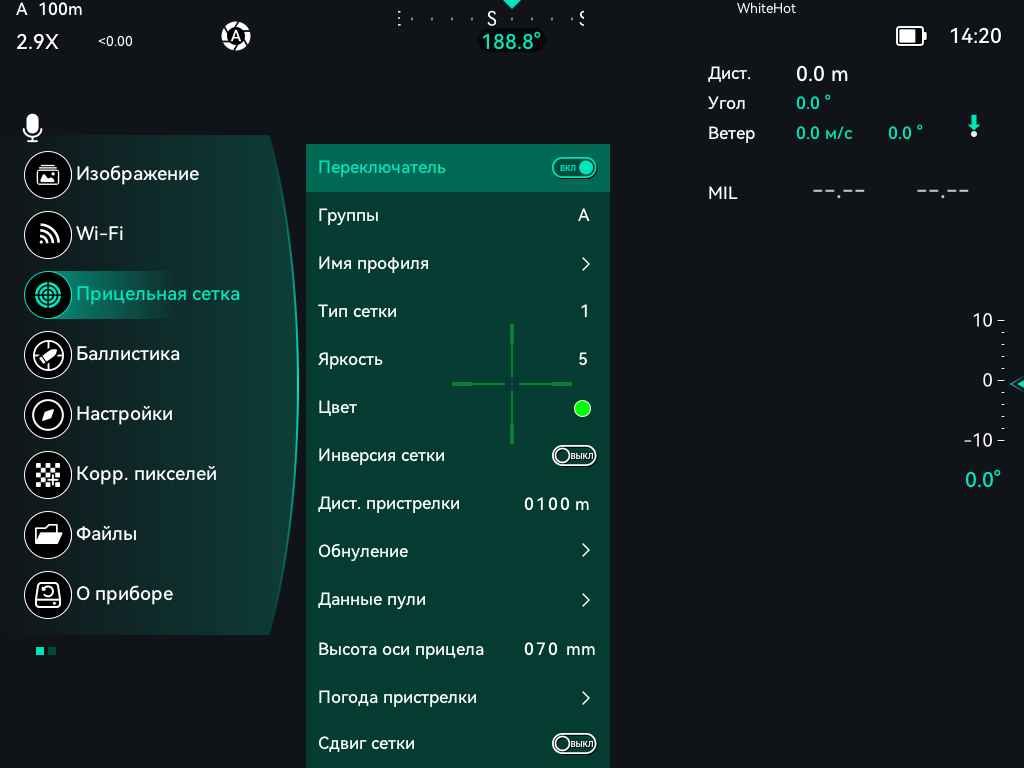Open Обнуление via its chevron

point(585,551)
